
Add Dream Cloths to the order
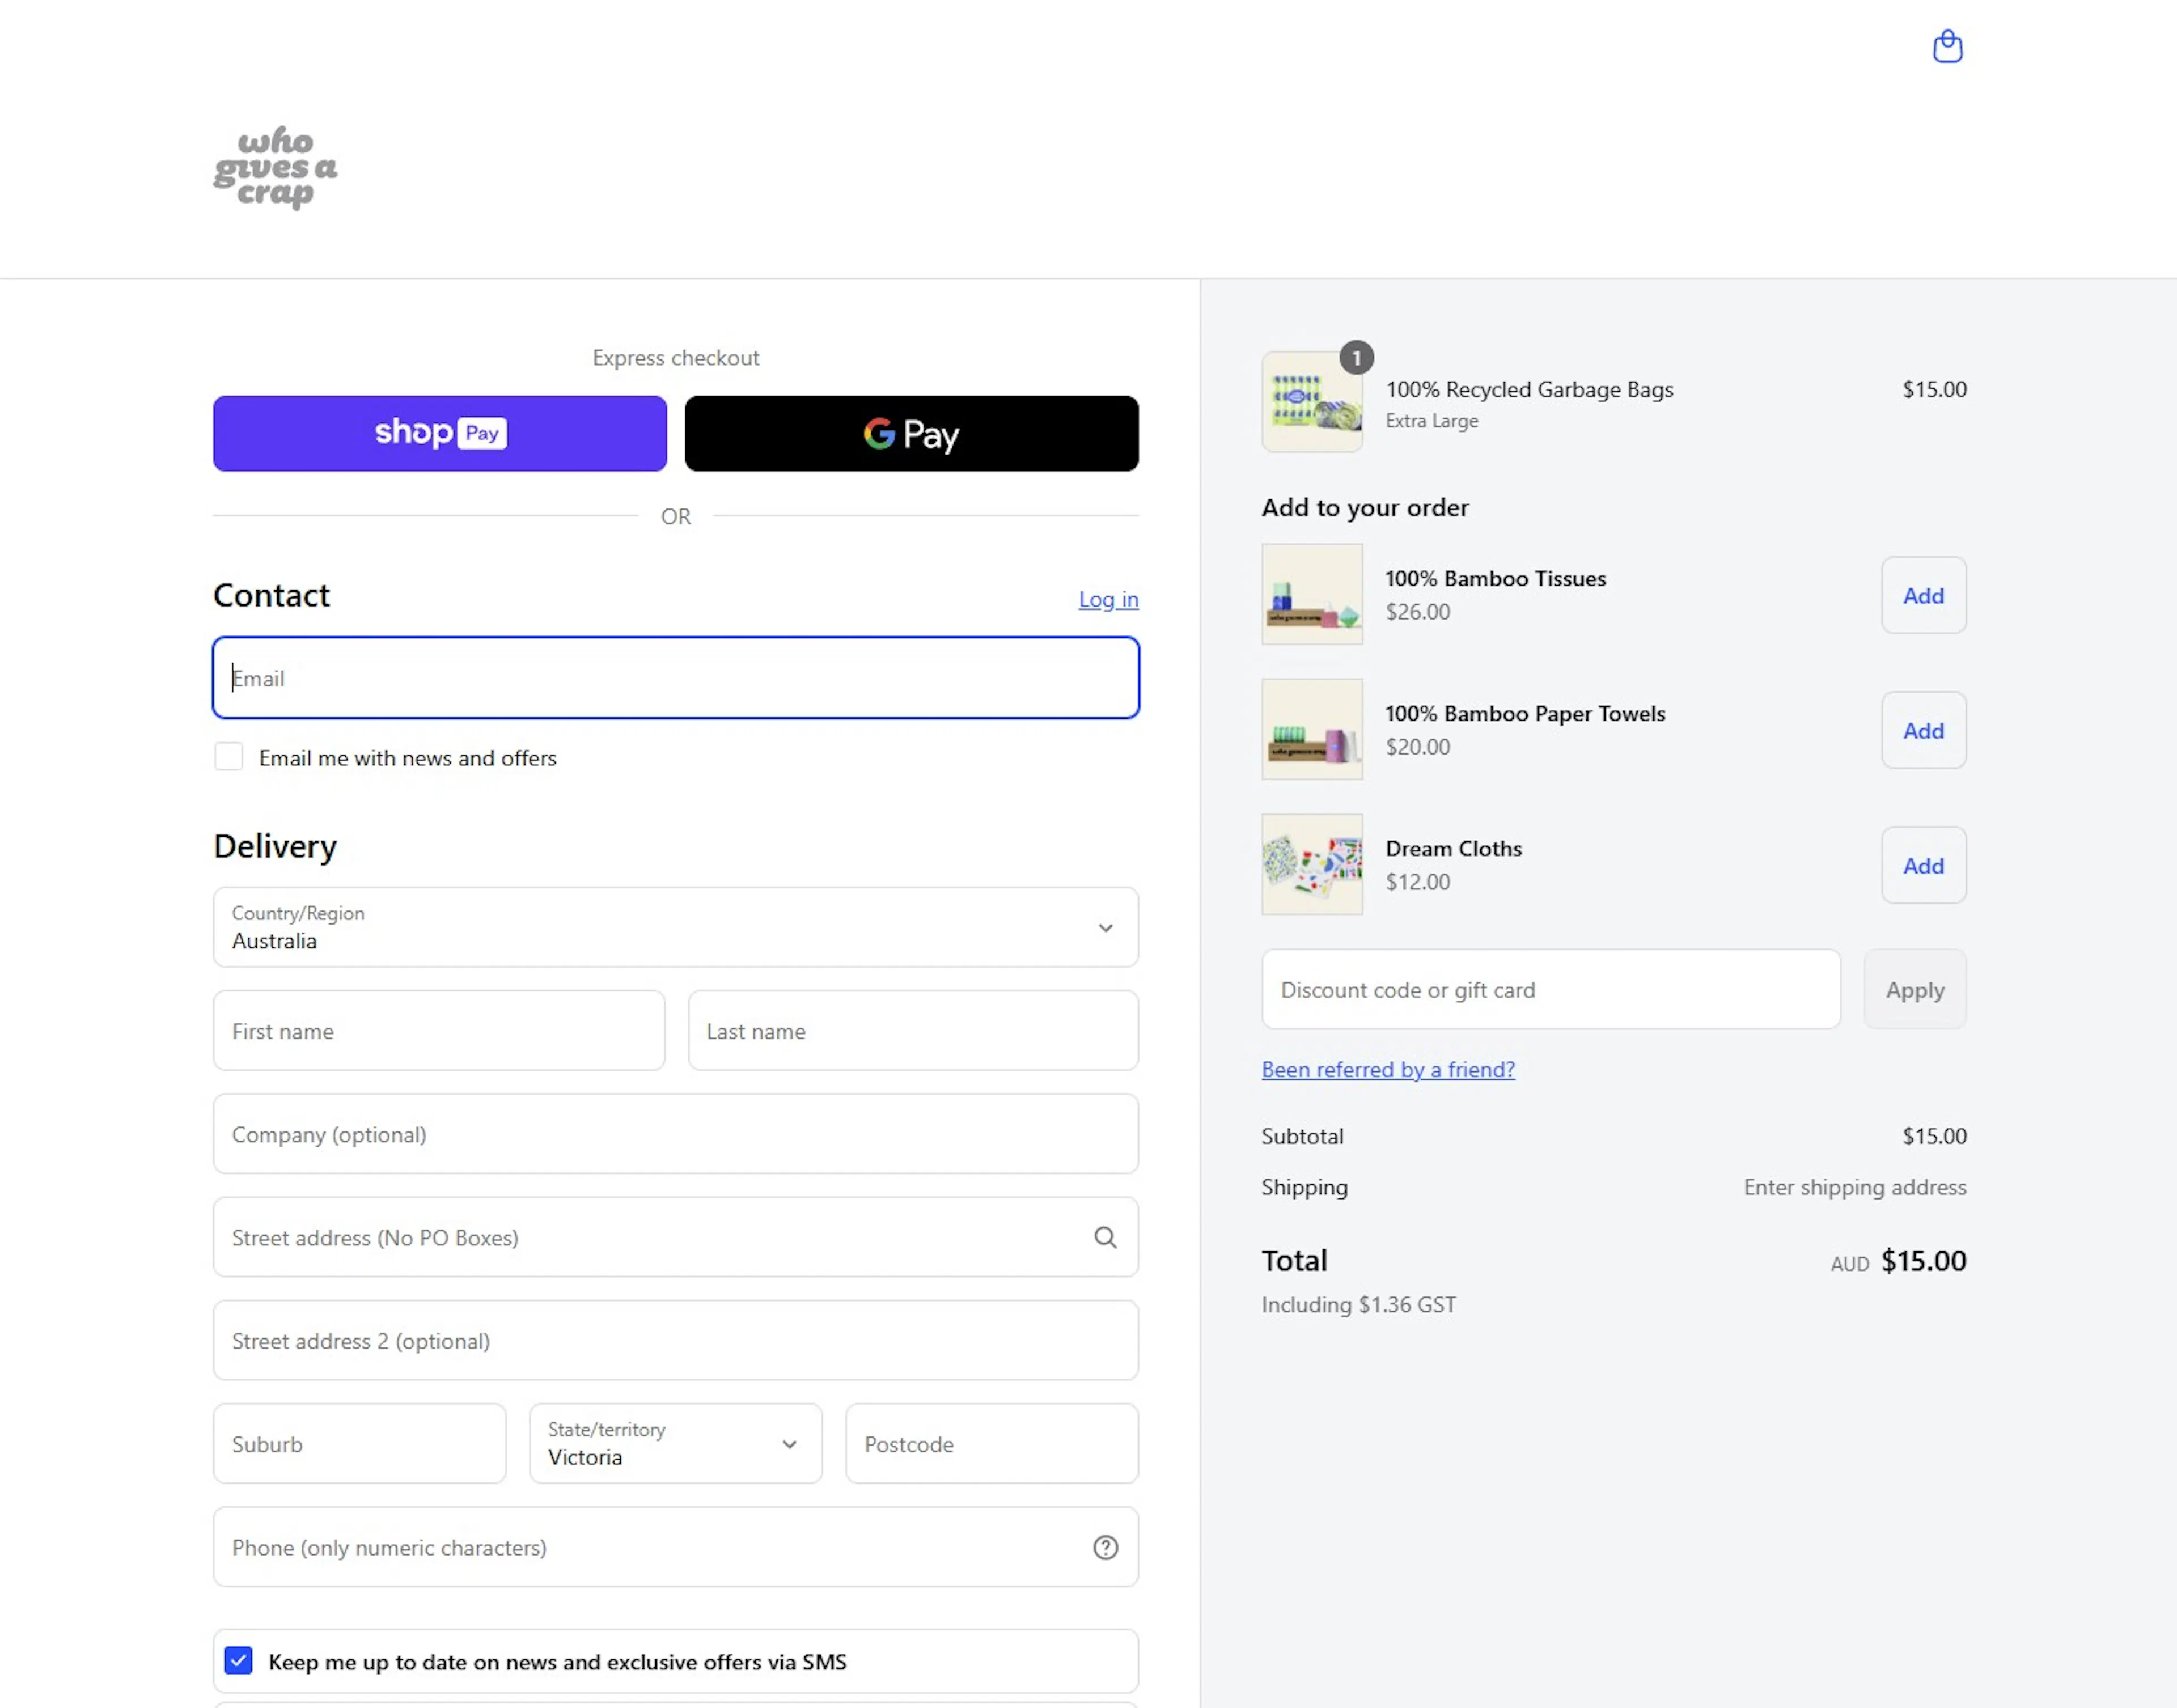coord(1923,865)
